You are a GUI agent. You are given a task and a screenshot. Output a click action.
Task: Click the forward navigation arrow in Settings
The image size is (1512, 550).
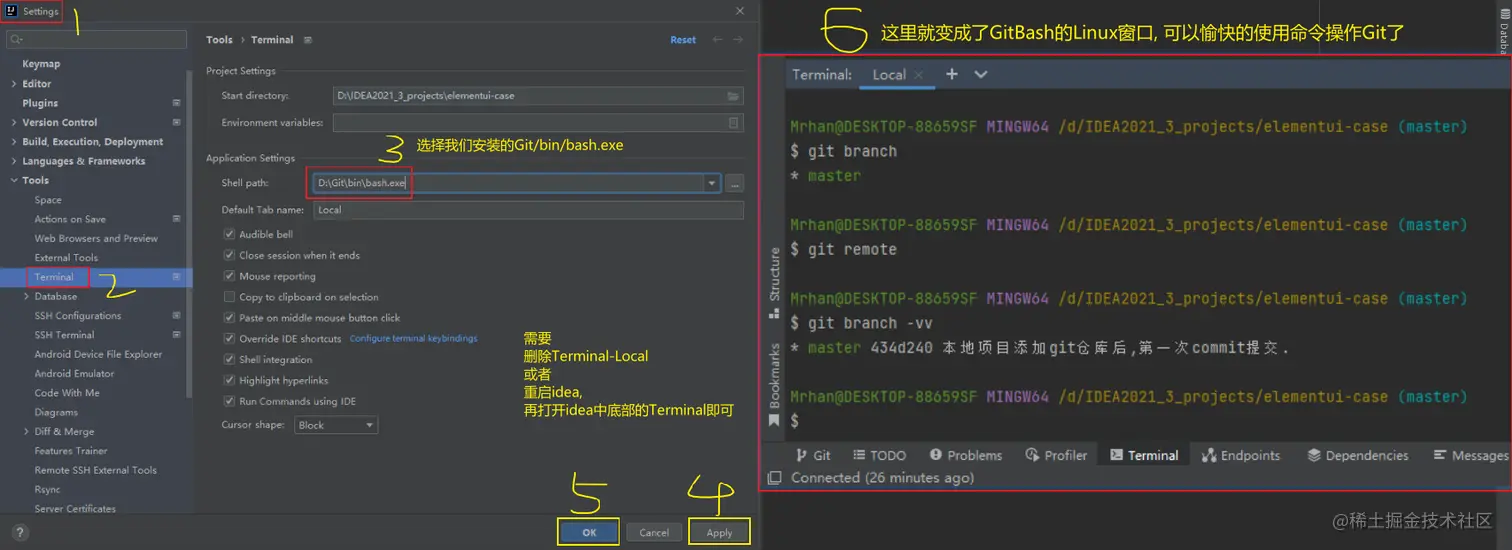pos(738,40)
